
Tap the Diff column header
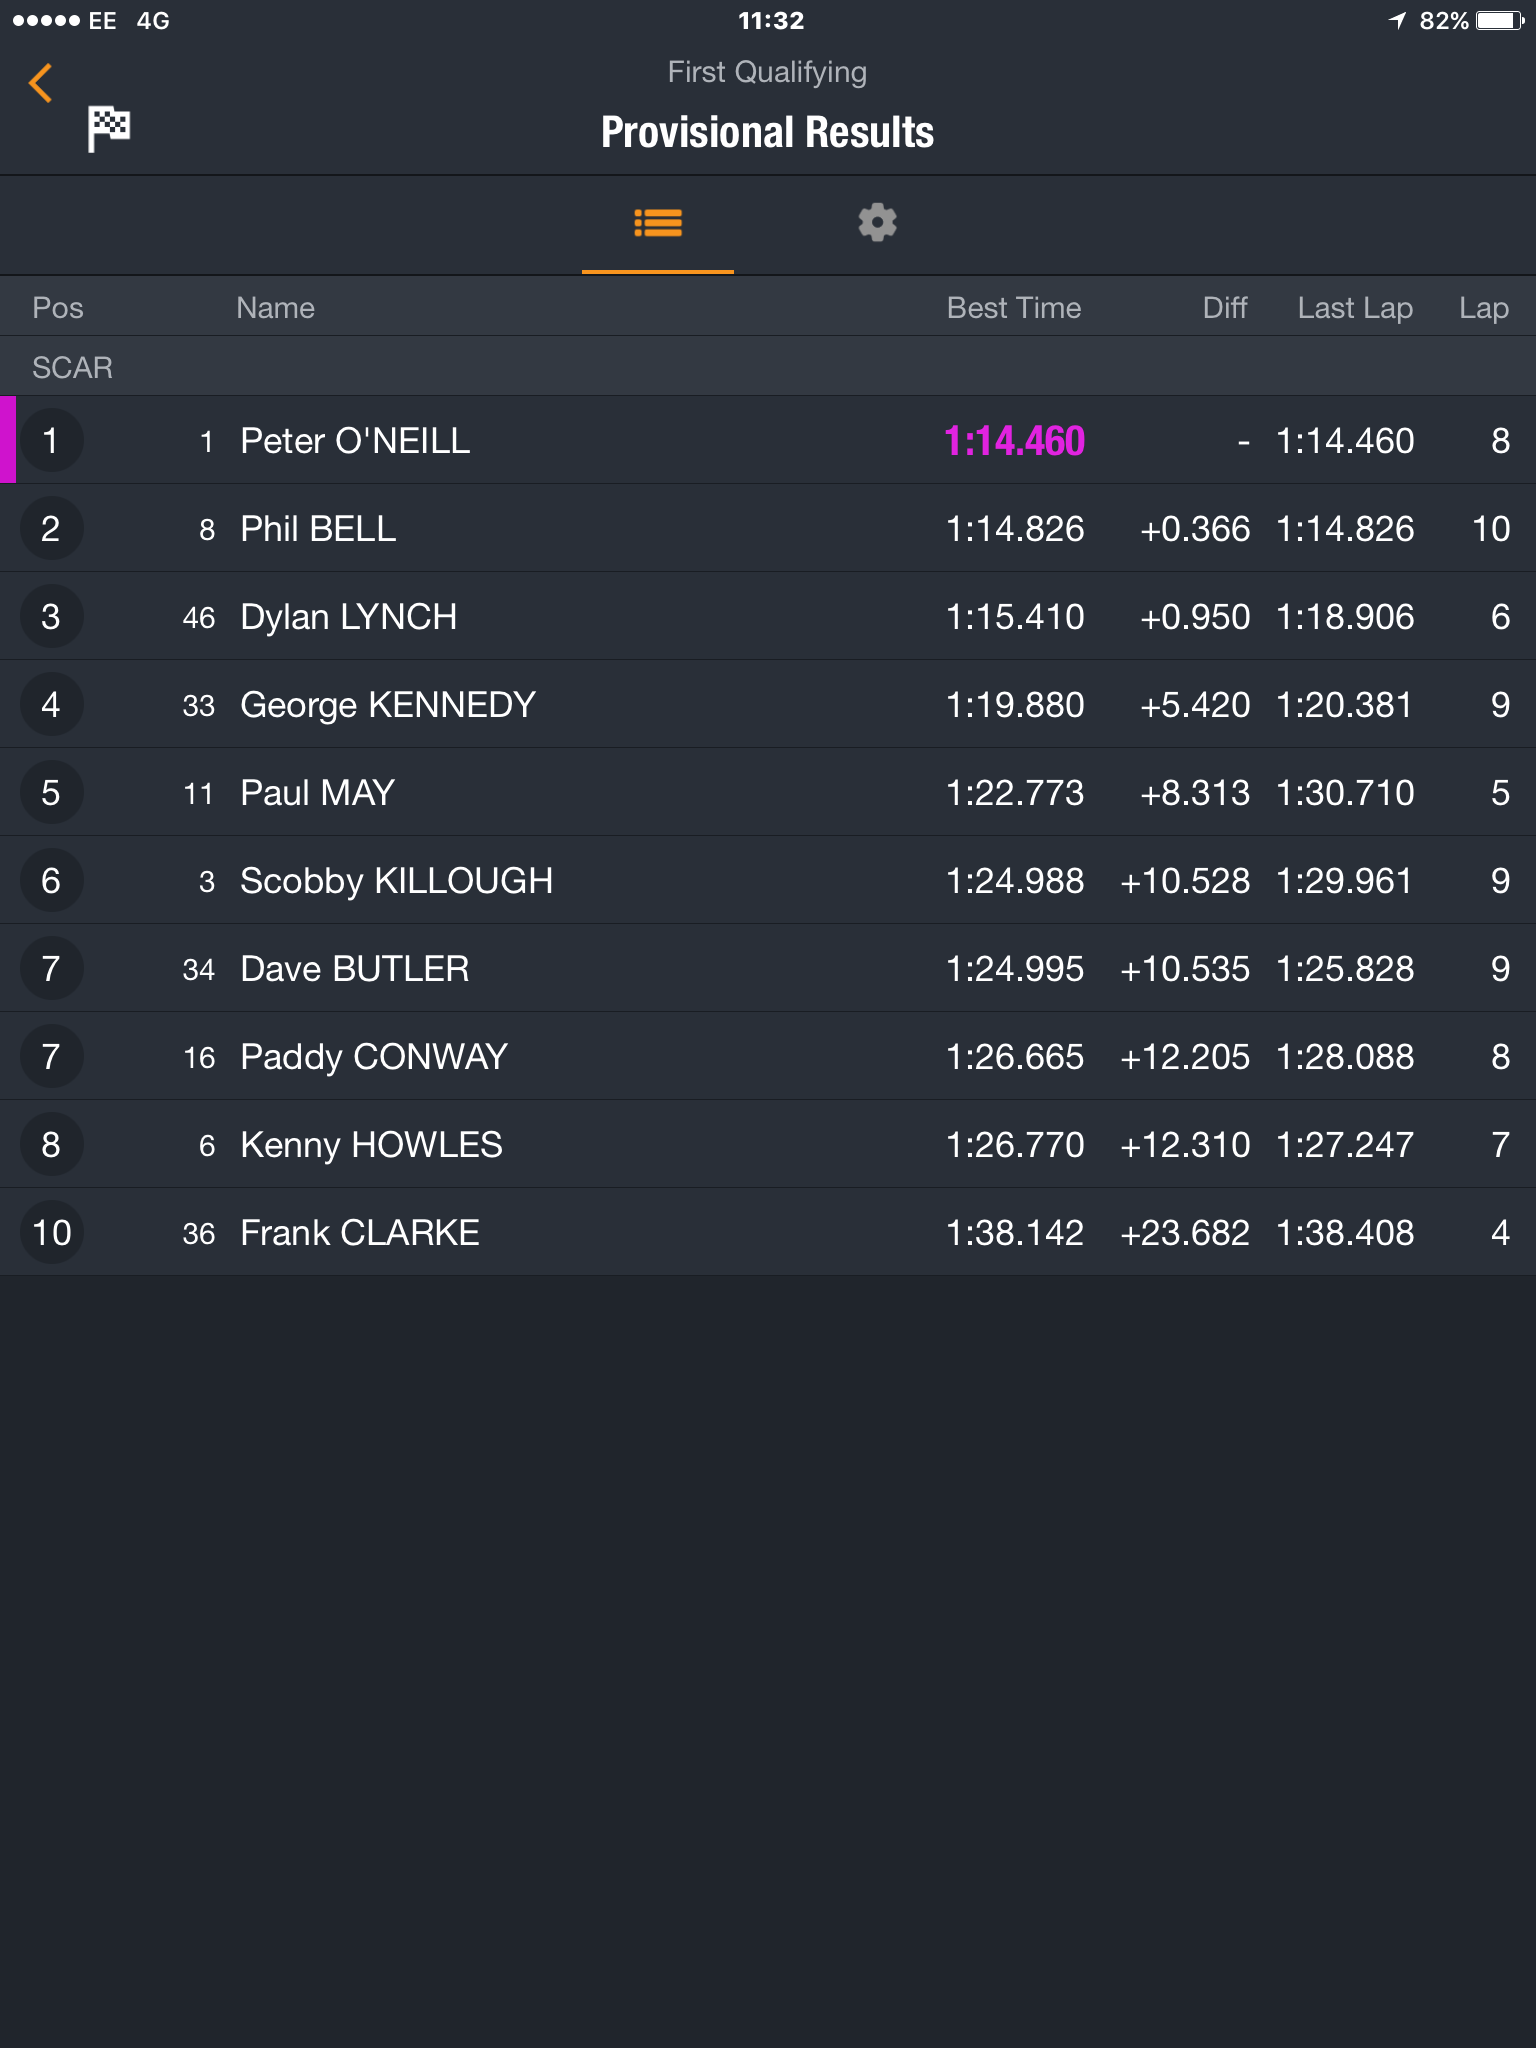[1225, 308]
